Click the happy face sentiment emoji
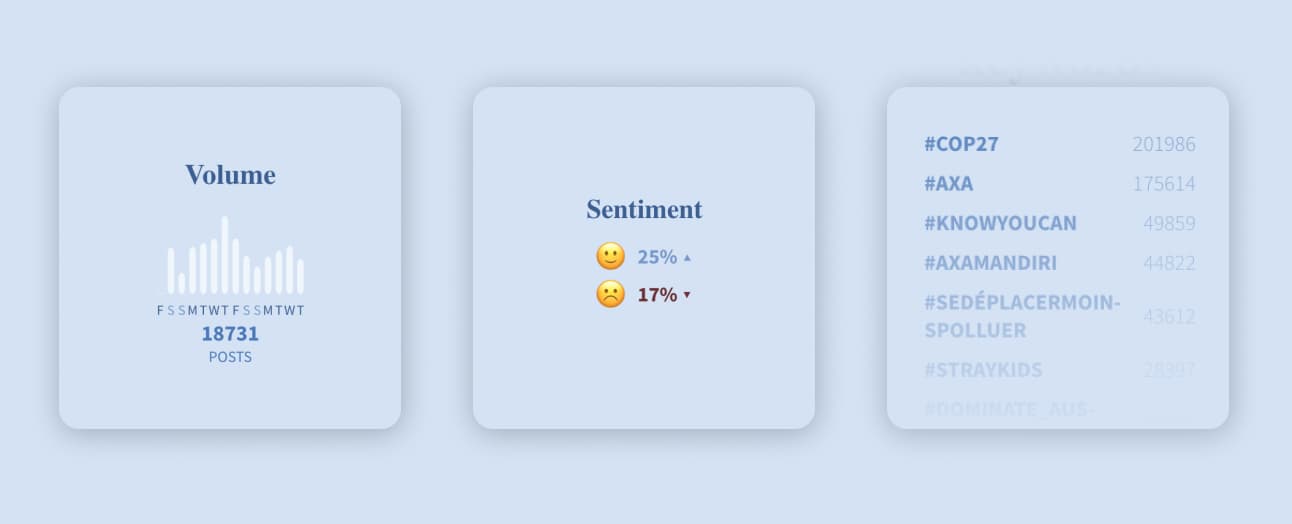 point(610,256)
